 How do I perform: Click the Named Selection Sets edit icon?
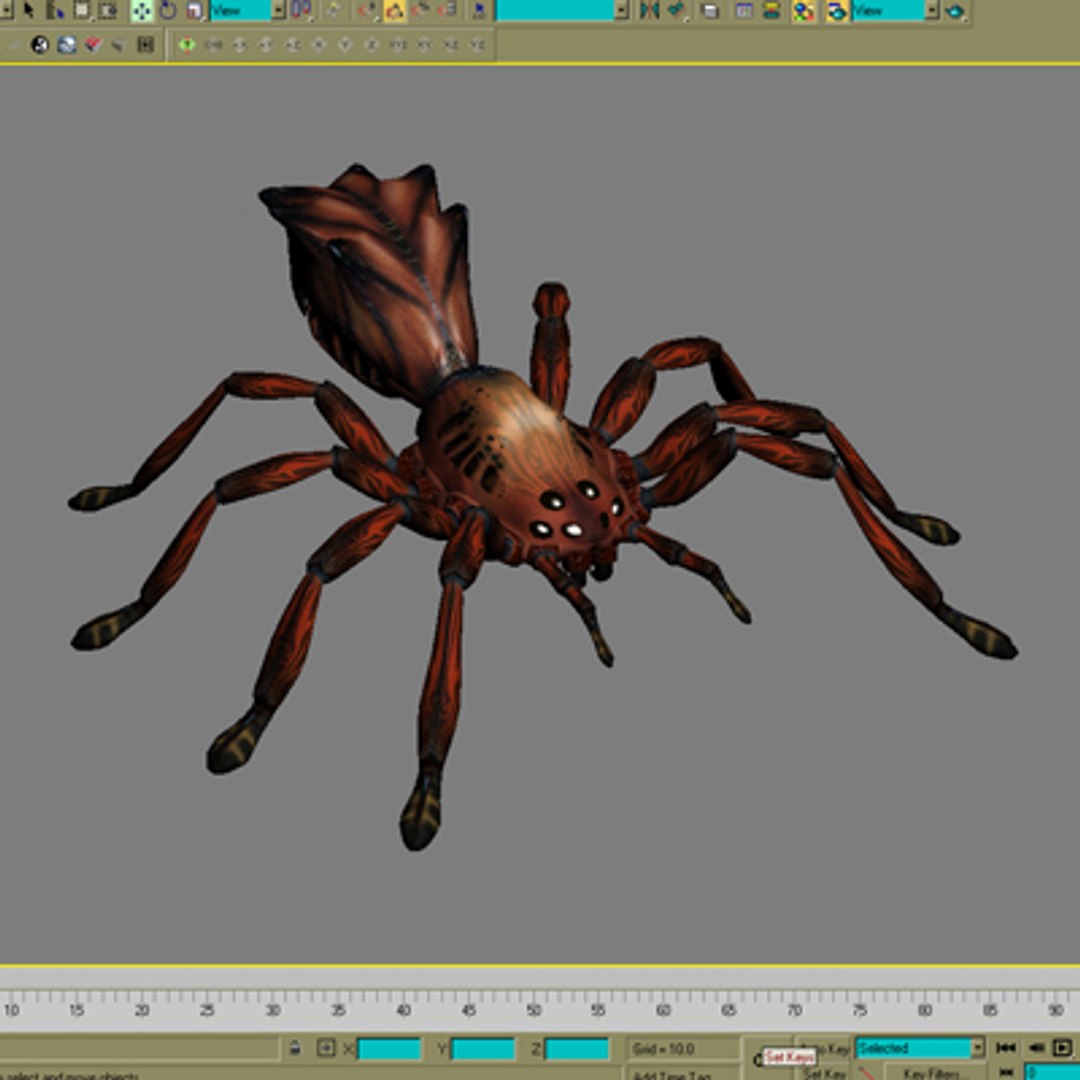(x=479, y=10)
